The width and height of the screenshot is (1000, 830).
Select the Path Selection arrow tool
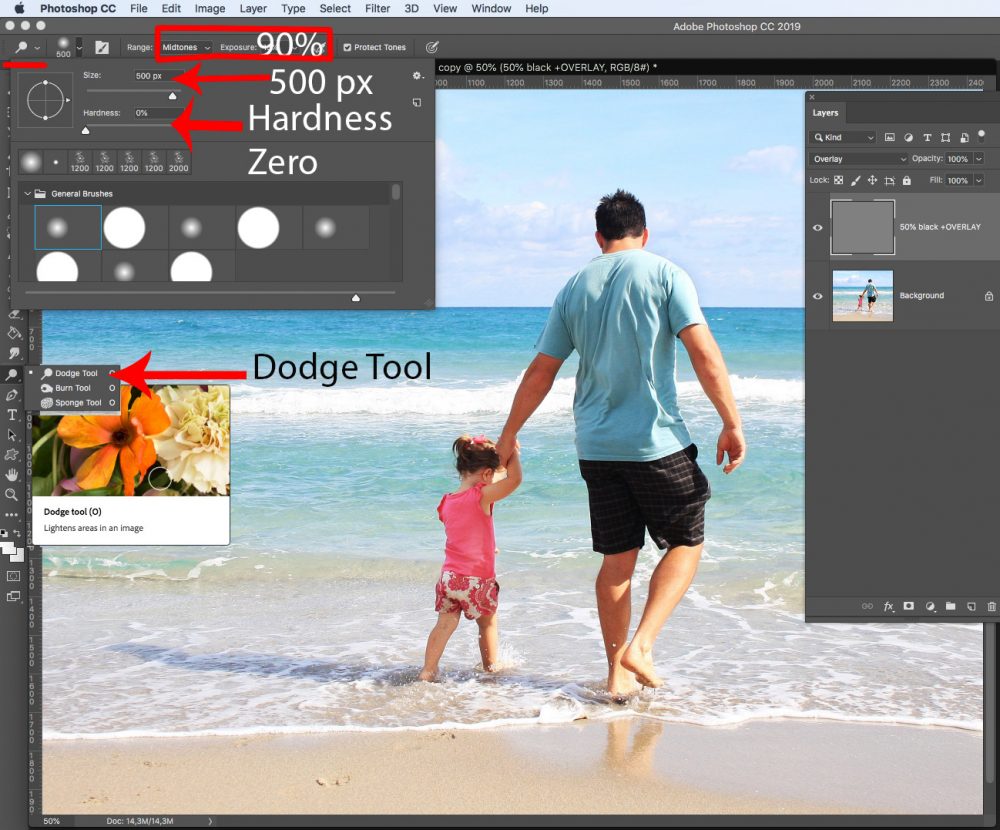pos(12,434)
